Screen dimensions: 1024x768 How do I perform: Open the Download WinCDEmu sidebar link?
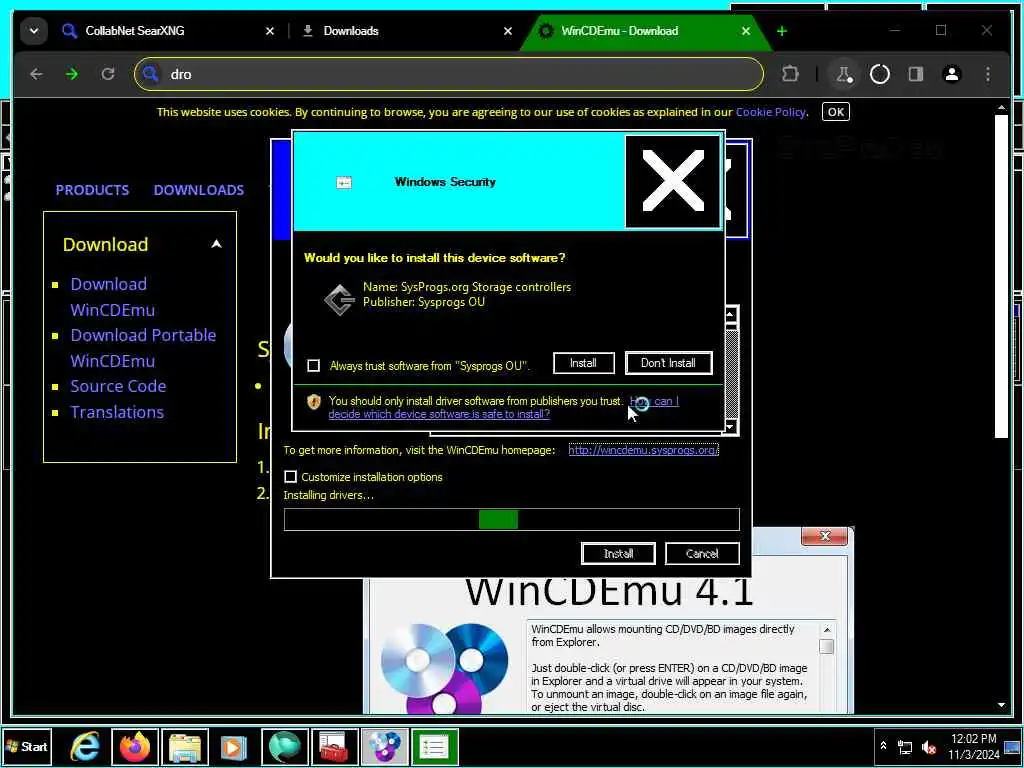112,297
